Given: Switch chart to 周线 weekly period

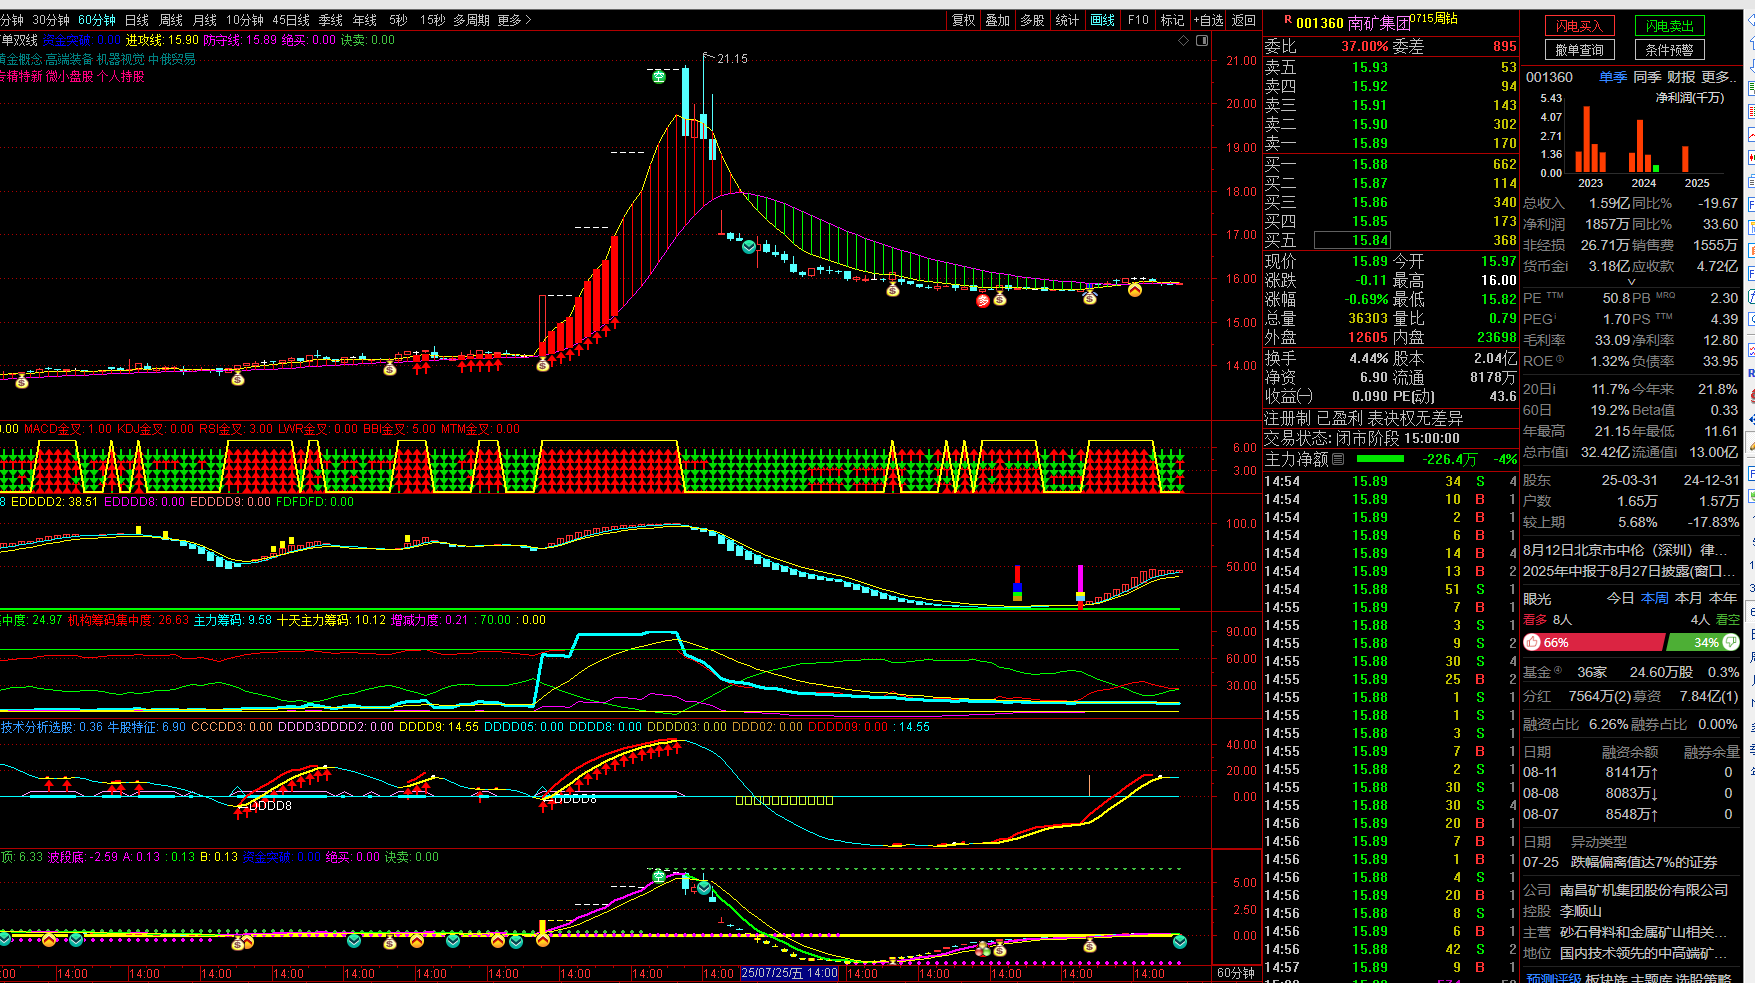Looking at the screenshot, I should (x=171, y=20).
